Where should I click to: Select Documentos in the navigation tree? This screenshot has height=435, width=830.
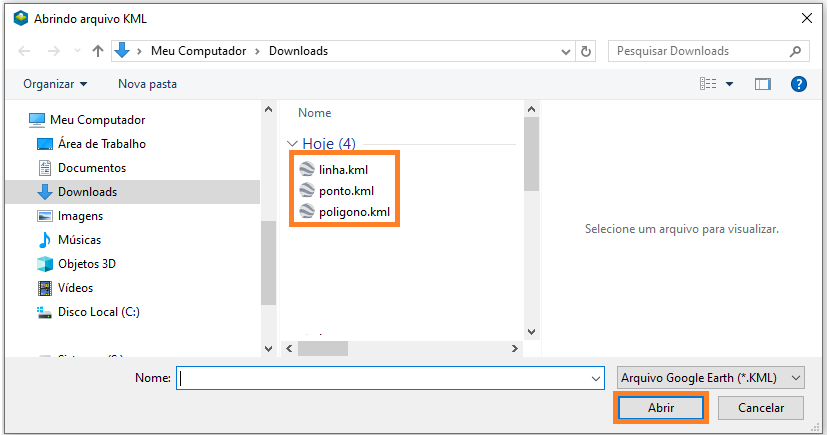click(92, 168)
